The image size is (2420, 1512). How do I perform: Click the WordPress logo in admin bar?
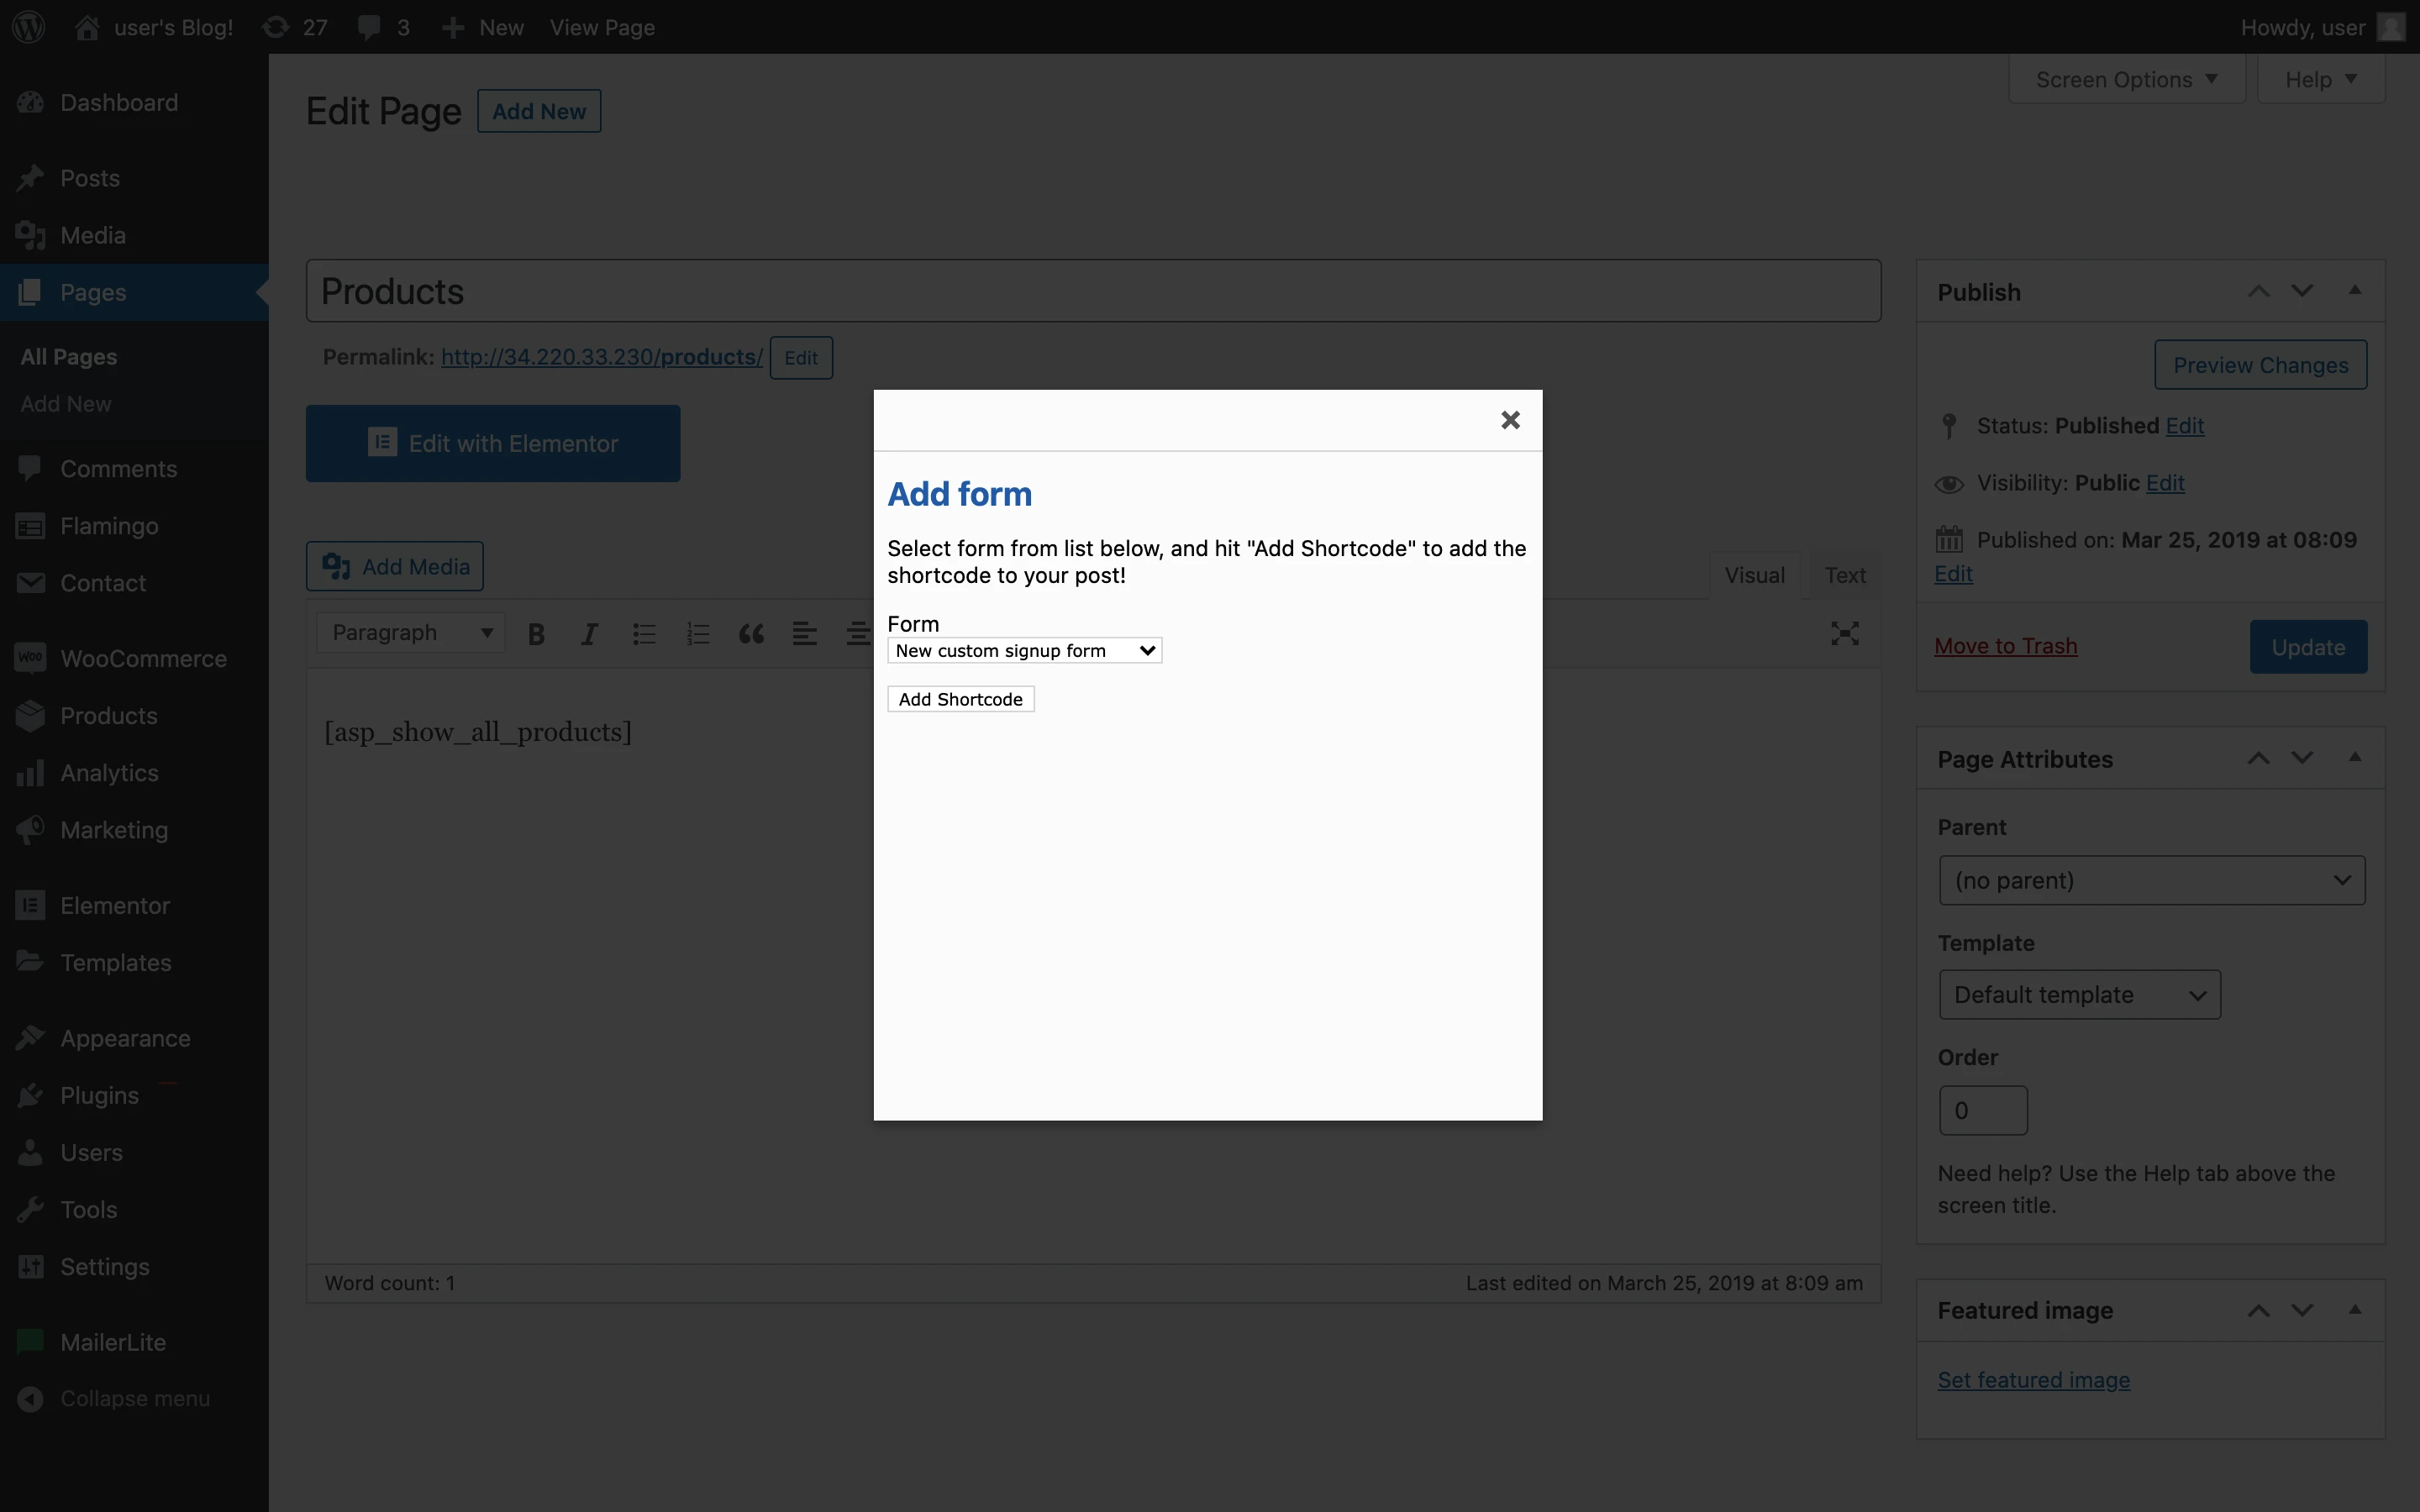(x=29, y=27)
